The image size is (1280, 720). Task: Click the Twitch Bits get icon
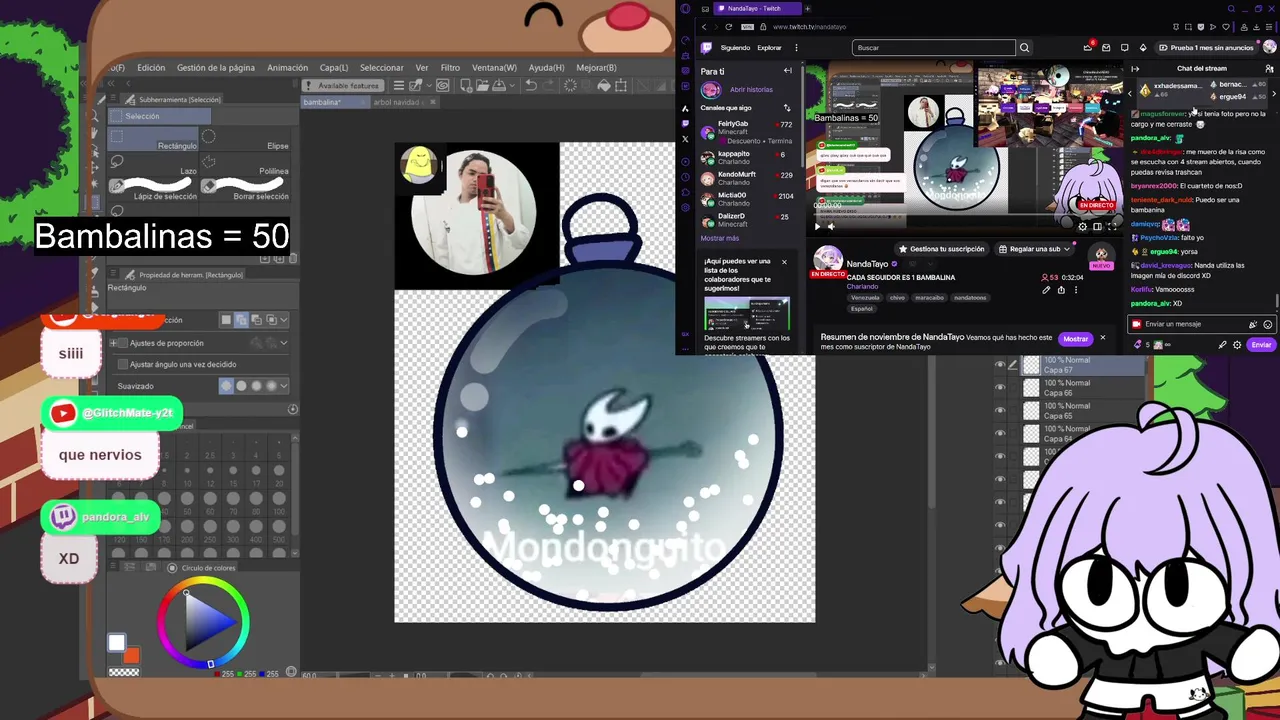1143,47
